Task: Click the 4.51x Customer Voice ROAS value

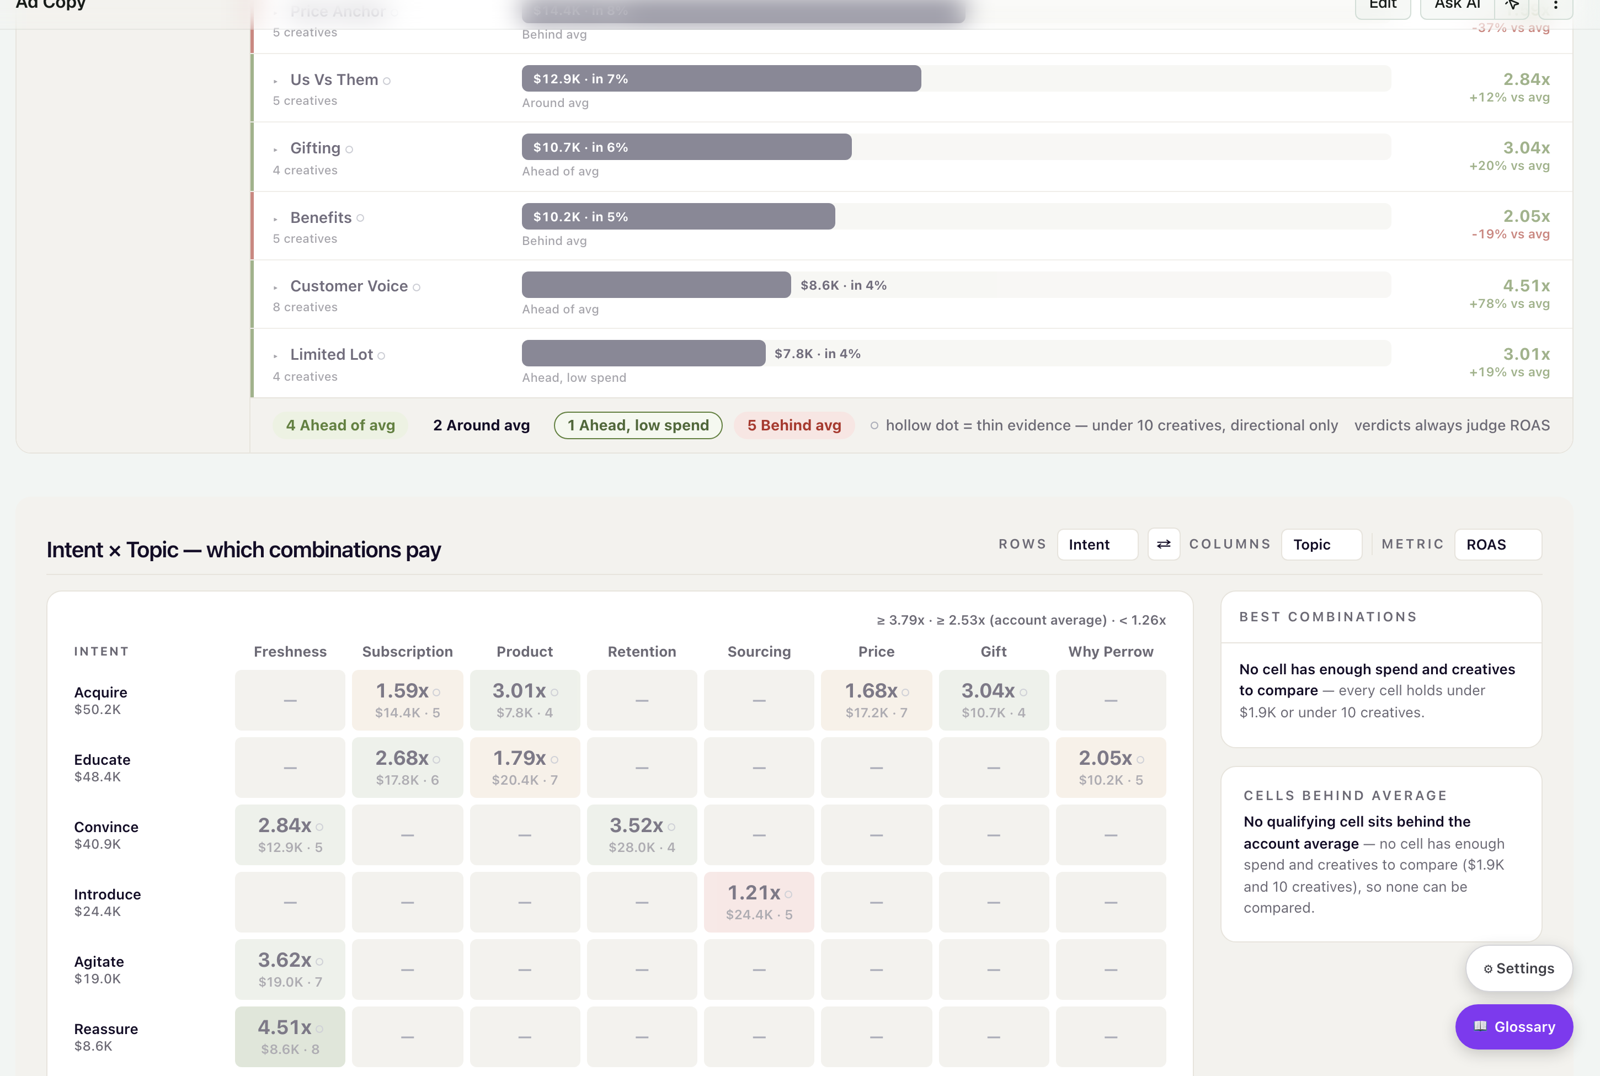Action: pyautogui.click(x=1526, y=286)
